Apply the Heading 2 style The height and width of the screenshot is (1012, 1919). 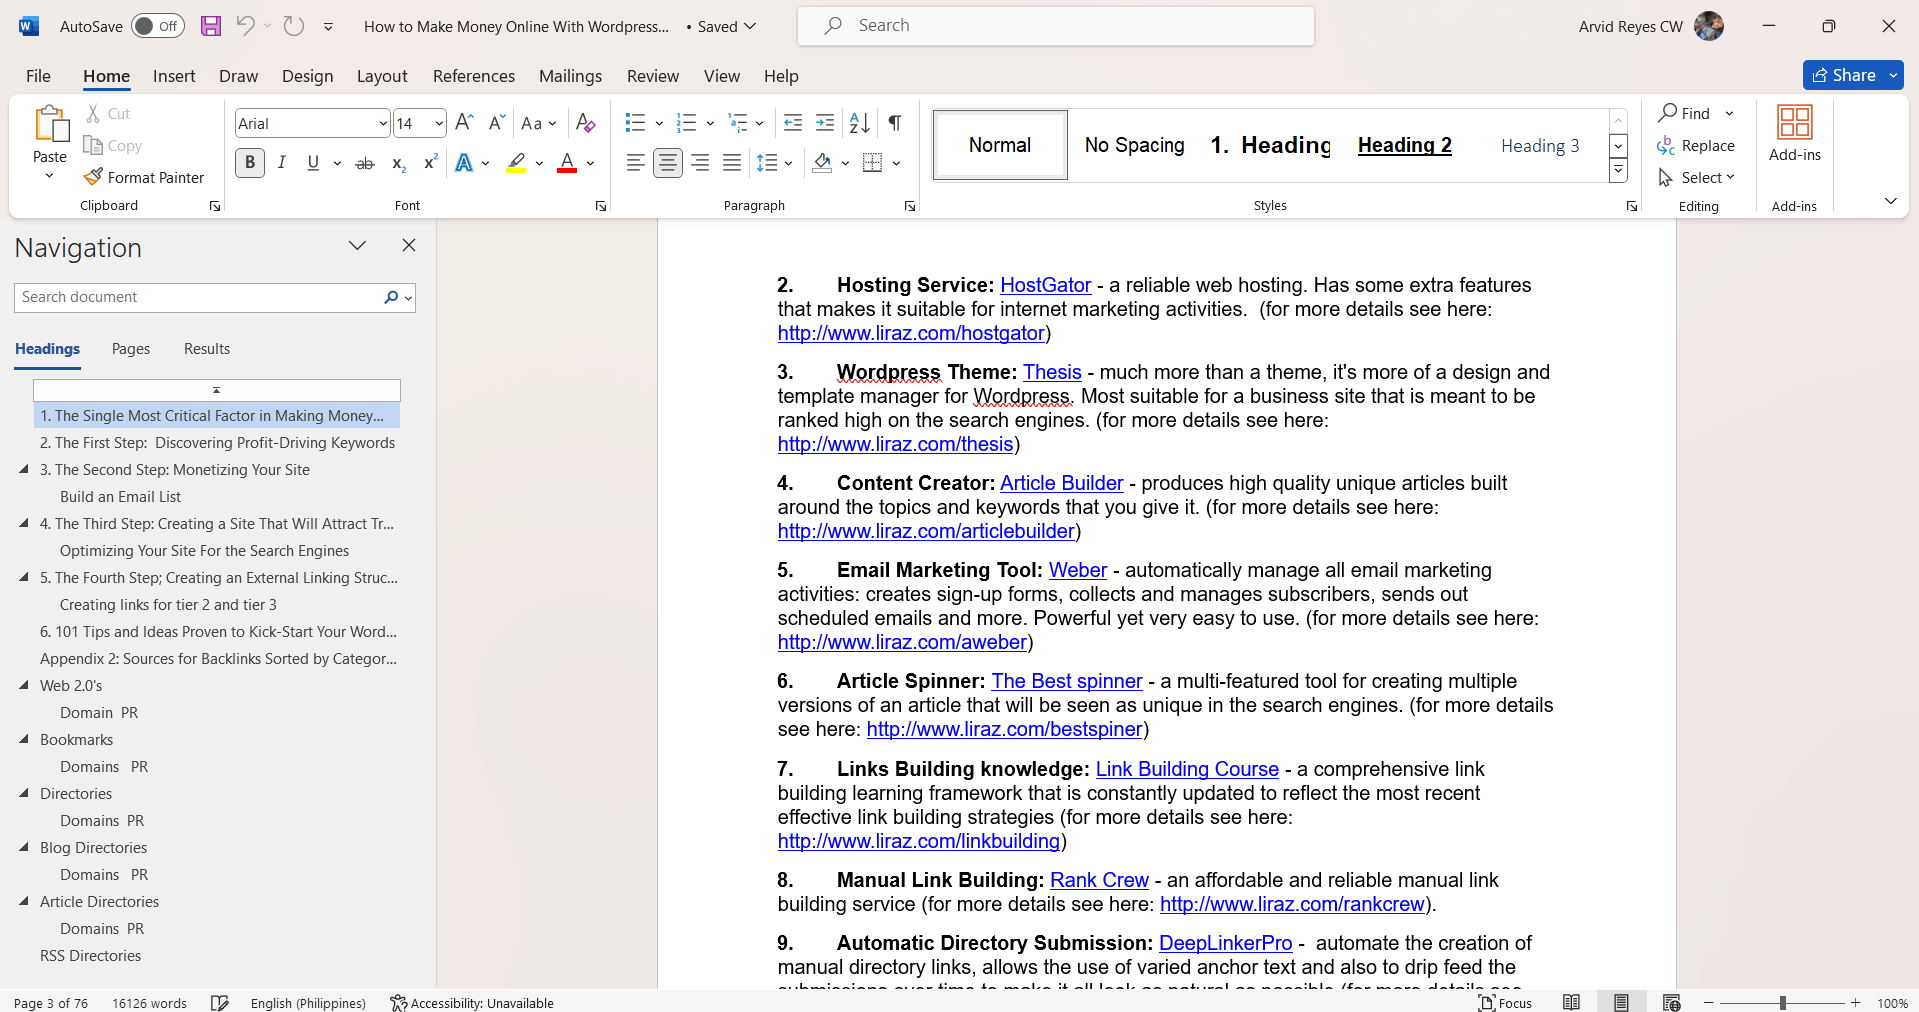1404,145
